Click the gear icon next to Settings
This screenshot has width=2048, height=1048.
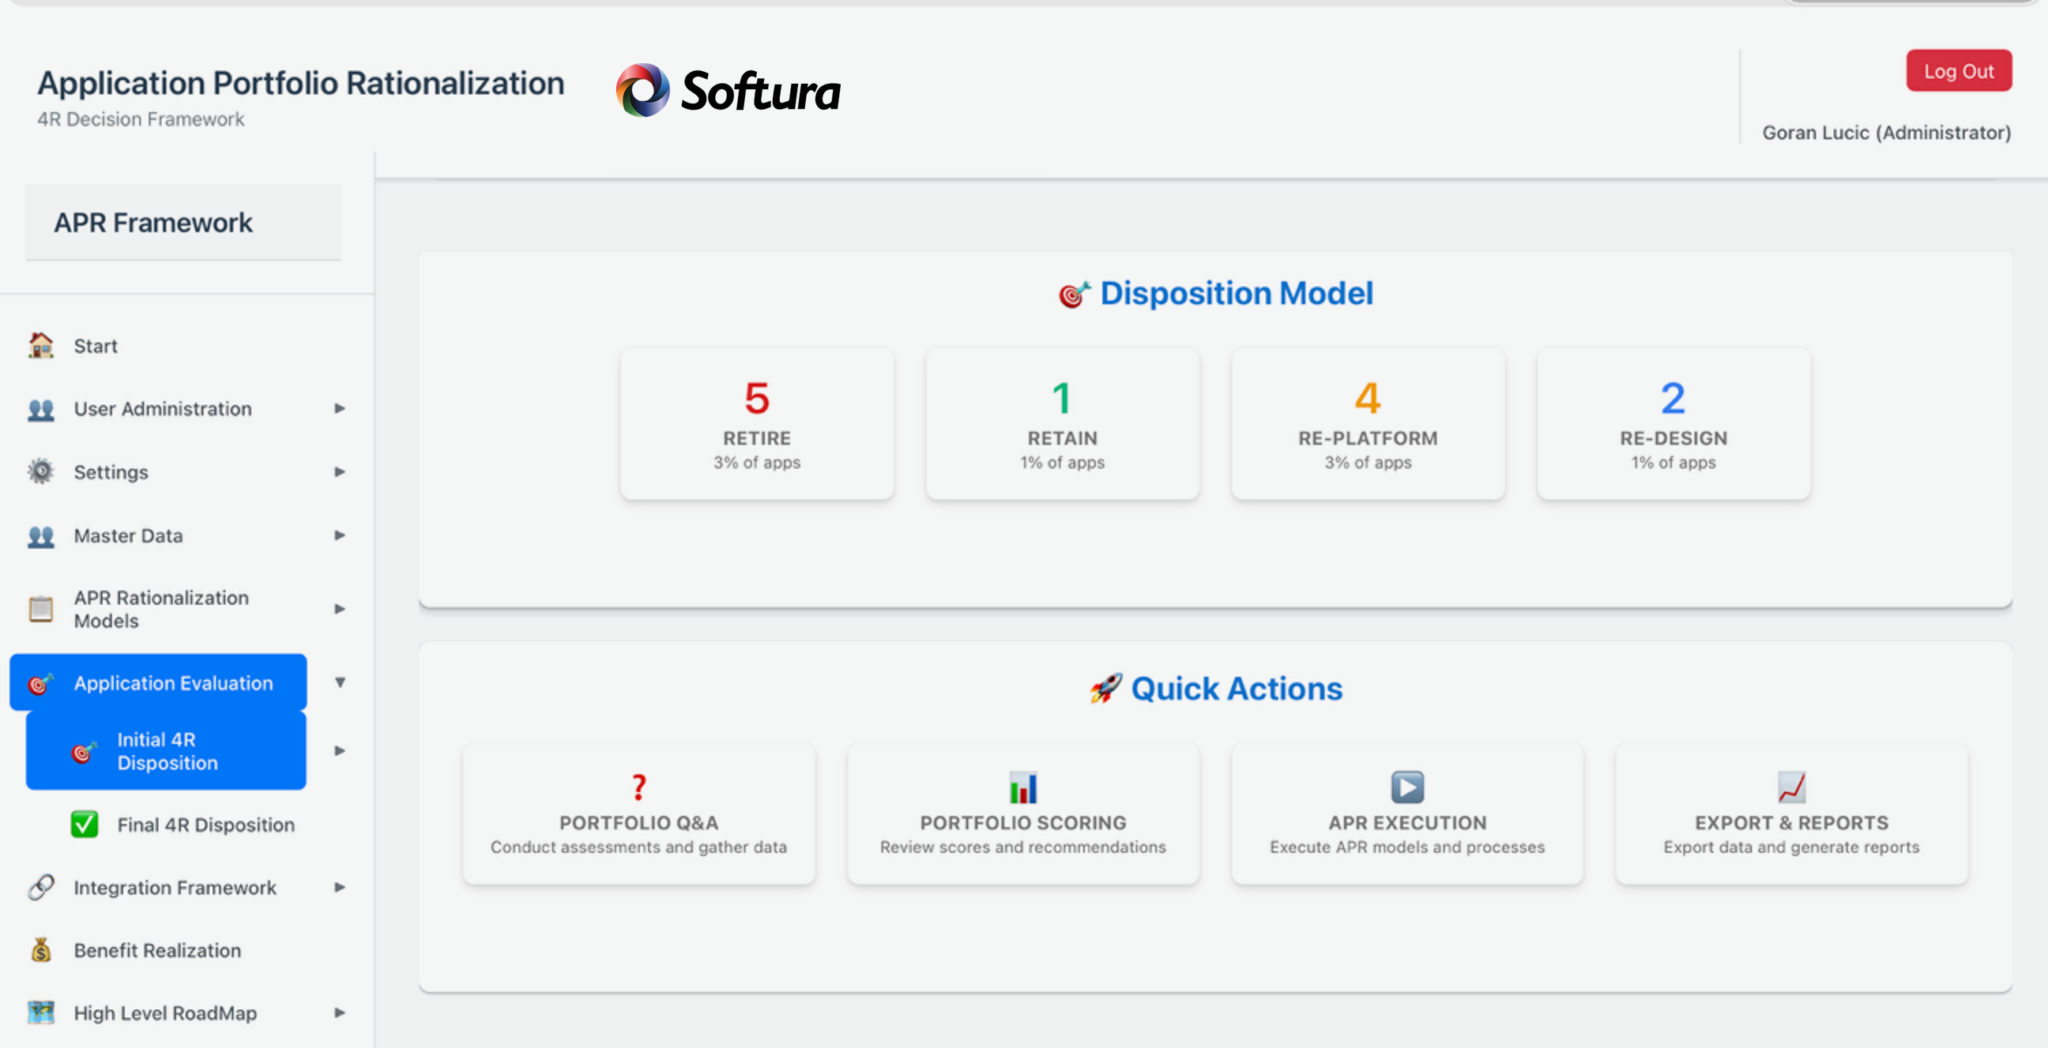pos(41,472)
